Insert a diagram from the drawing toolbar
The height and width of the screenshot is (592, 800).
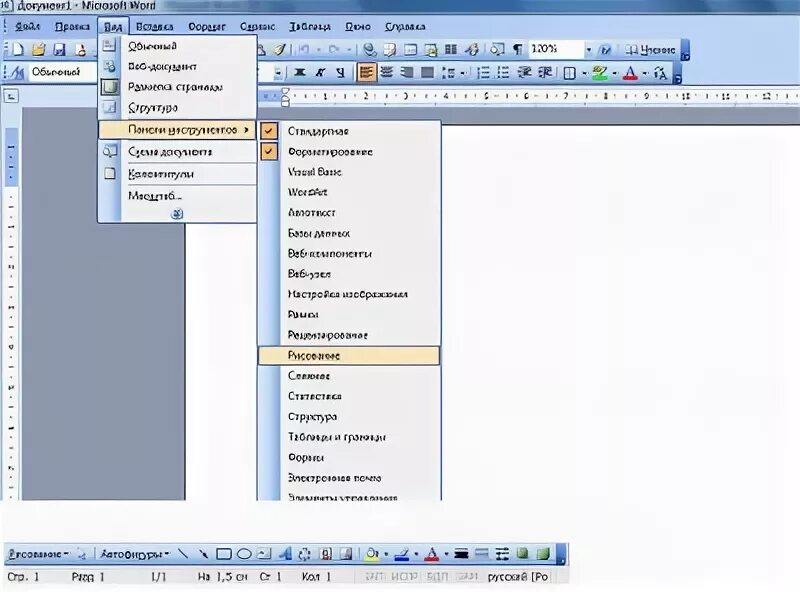pos(305,554)
